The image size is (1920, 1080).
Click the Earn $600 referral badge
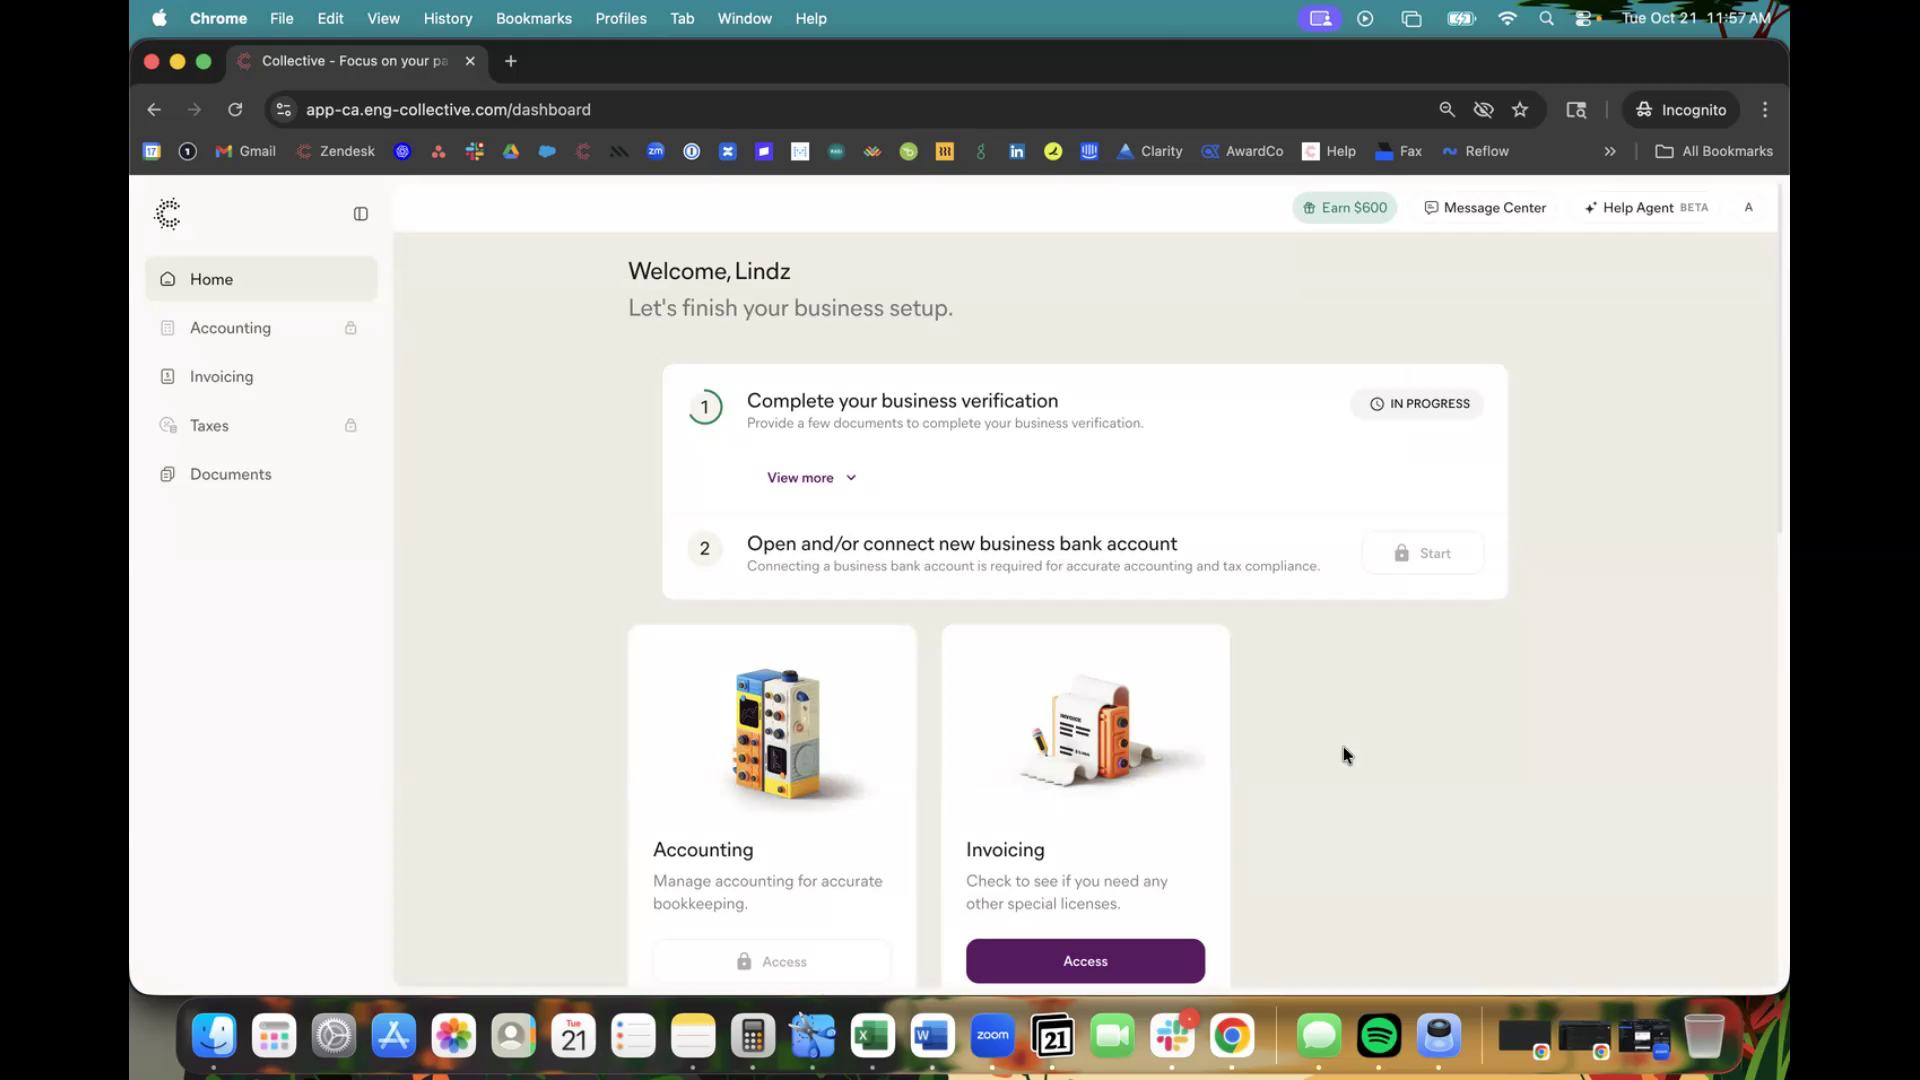coord(1345,208)
